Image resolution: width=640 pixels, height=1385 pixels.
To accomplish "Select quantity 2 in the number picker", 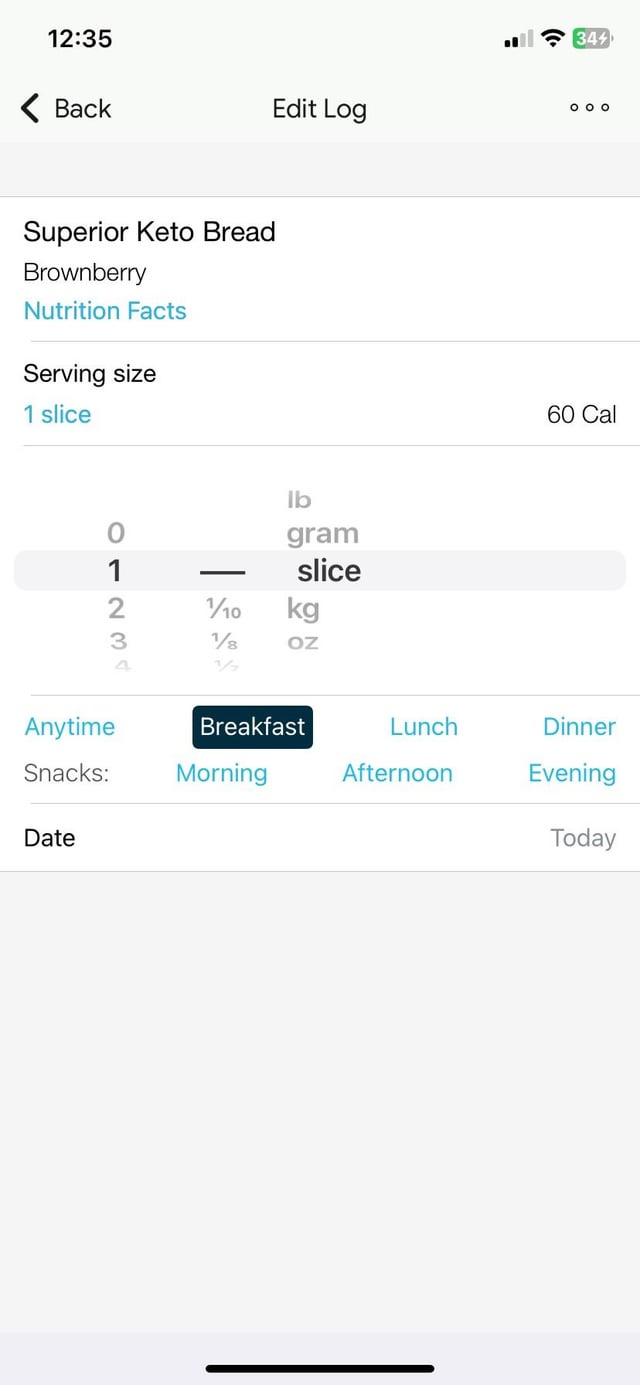I will click(116, 608).
